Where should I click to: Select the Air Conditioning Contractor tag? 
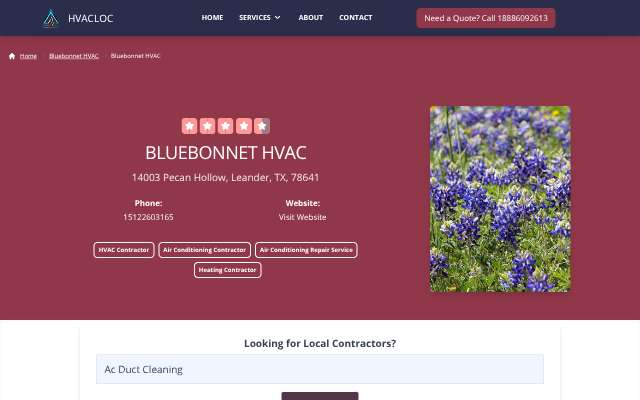coord(204,250)
